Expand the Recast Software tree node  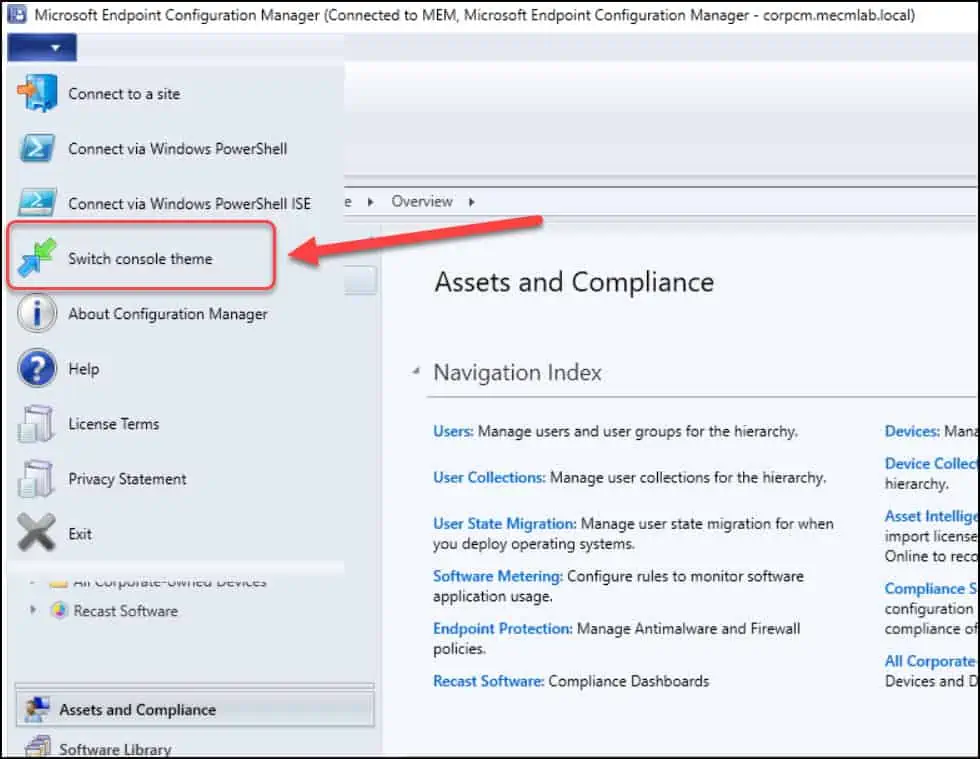point(33,610)
